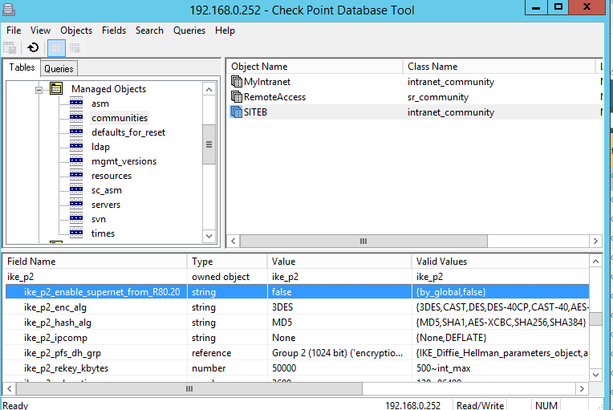Select the ldap table in tree
Screen dimensions: 613x410
point(100,147)
